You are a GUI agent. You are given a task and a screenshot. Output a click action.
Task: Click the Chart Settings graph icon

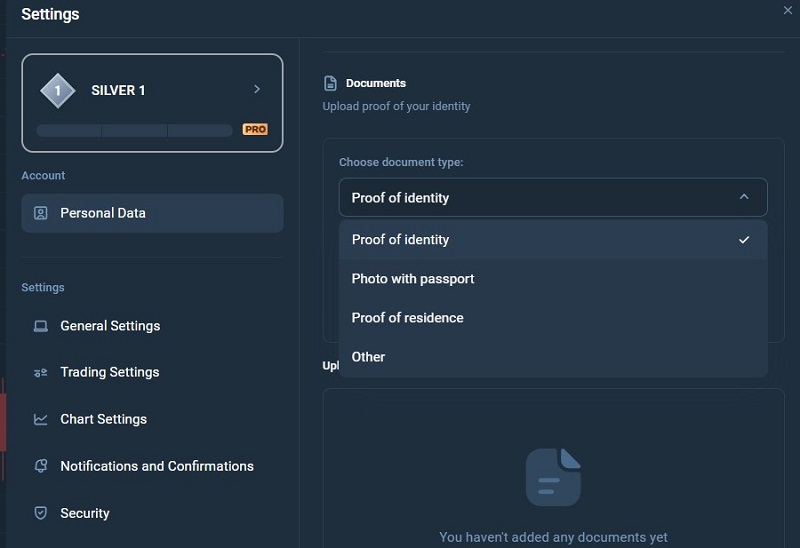40,419
